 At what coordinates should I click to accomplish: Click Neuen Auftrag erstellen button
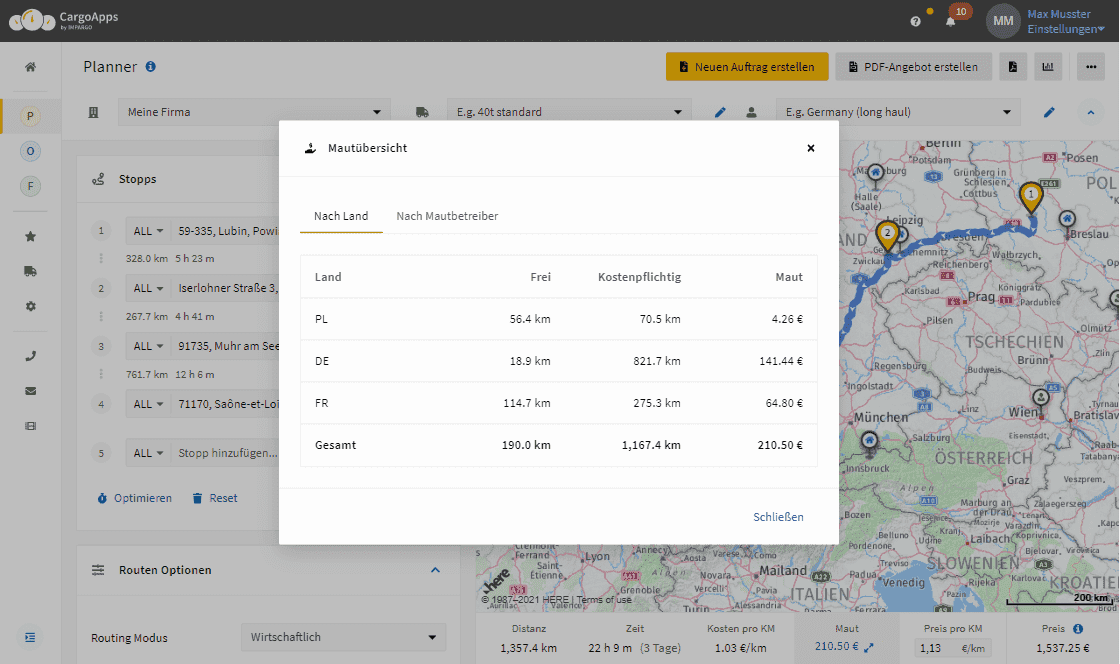pyautogui.click(x=747, y=66)
